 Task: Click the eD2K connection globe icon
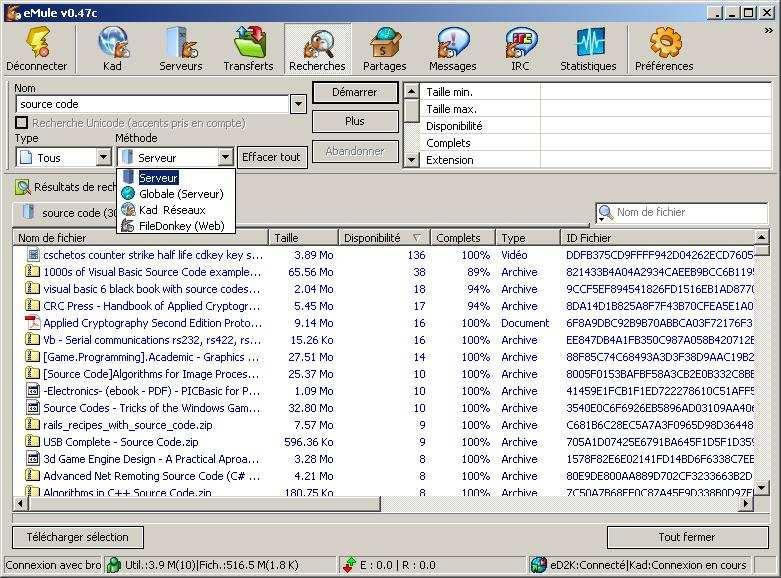[x=538, y=565]
